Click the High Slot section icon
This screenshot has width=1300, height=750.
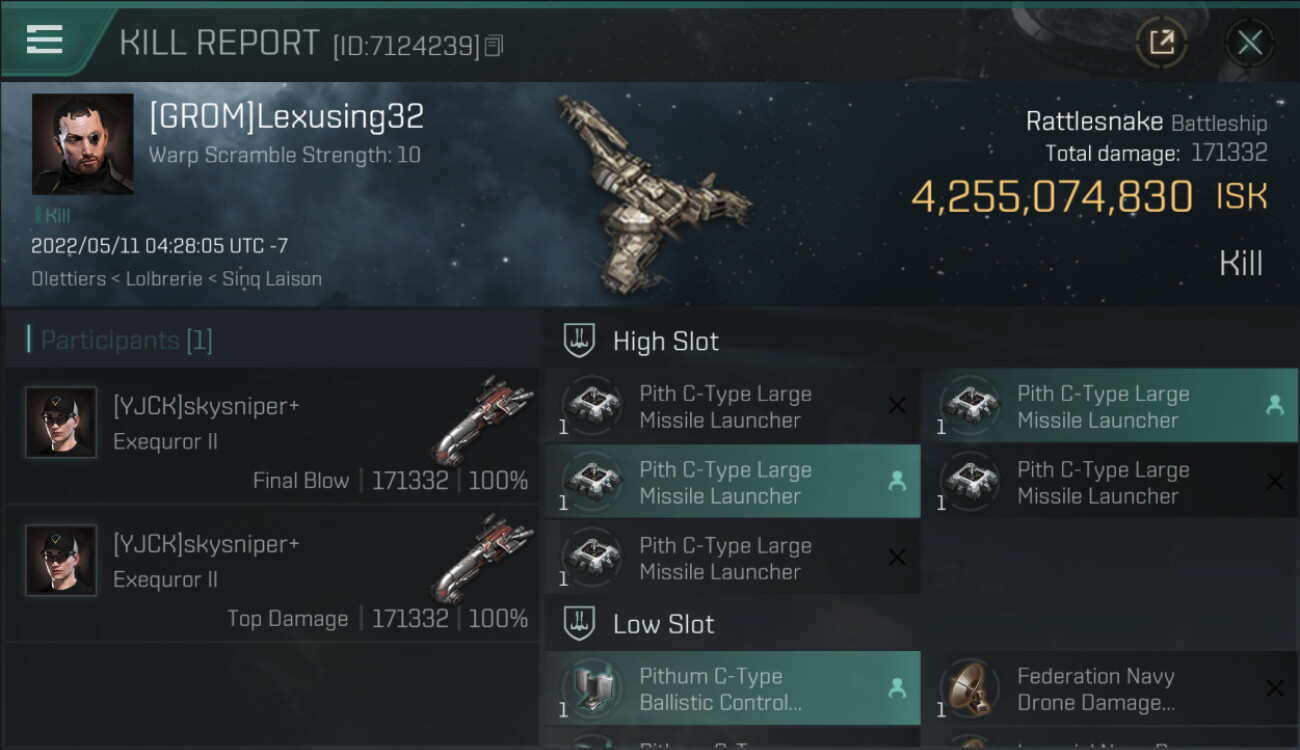[x=580, y=341]
